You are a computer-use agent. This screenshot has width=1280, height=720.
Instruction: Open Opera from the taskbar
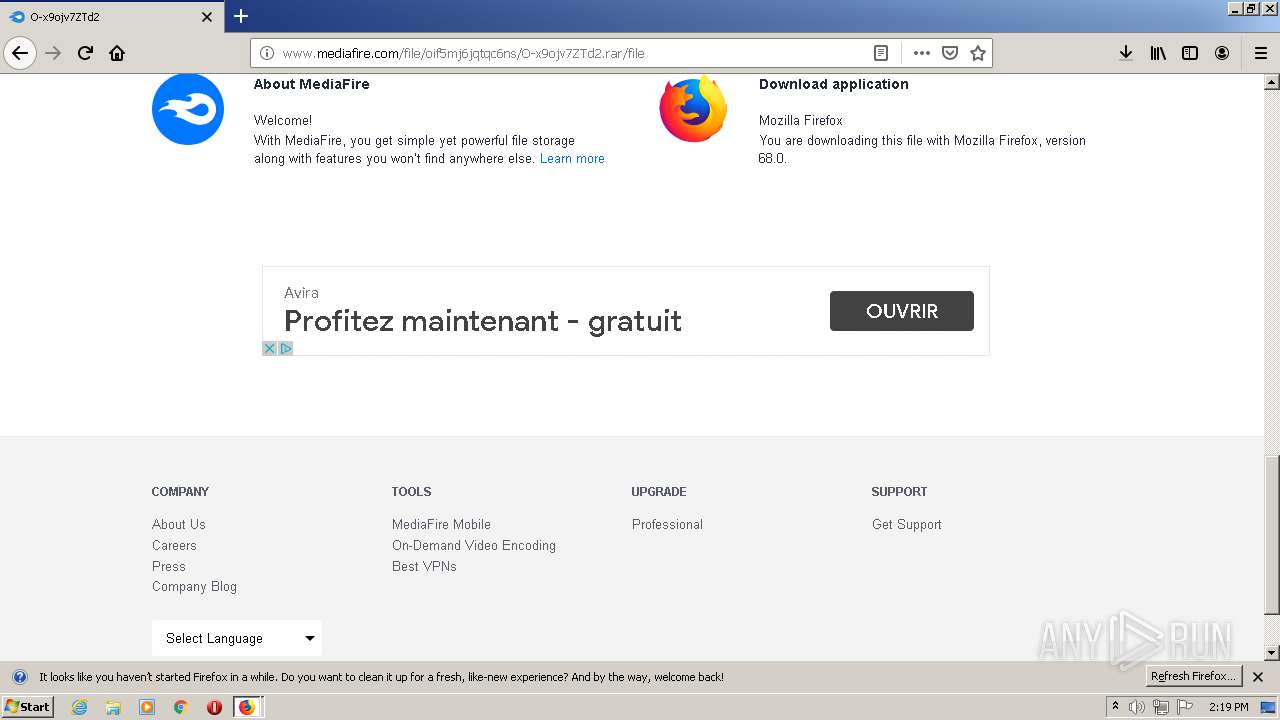214,707
